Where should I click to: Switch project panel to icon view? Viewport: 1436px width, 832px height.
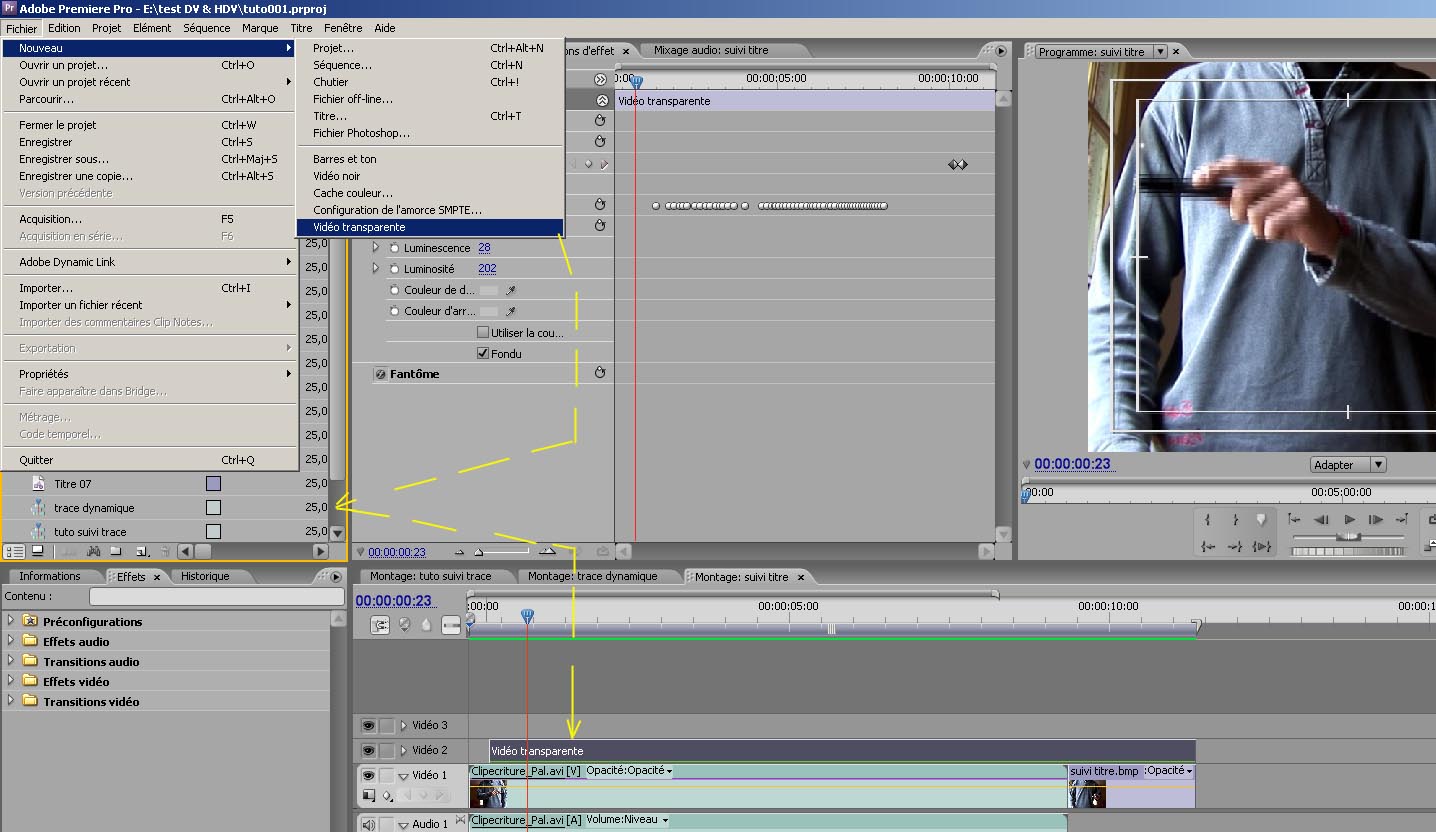point(38,551)
